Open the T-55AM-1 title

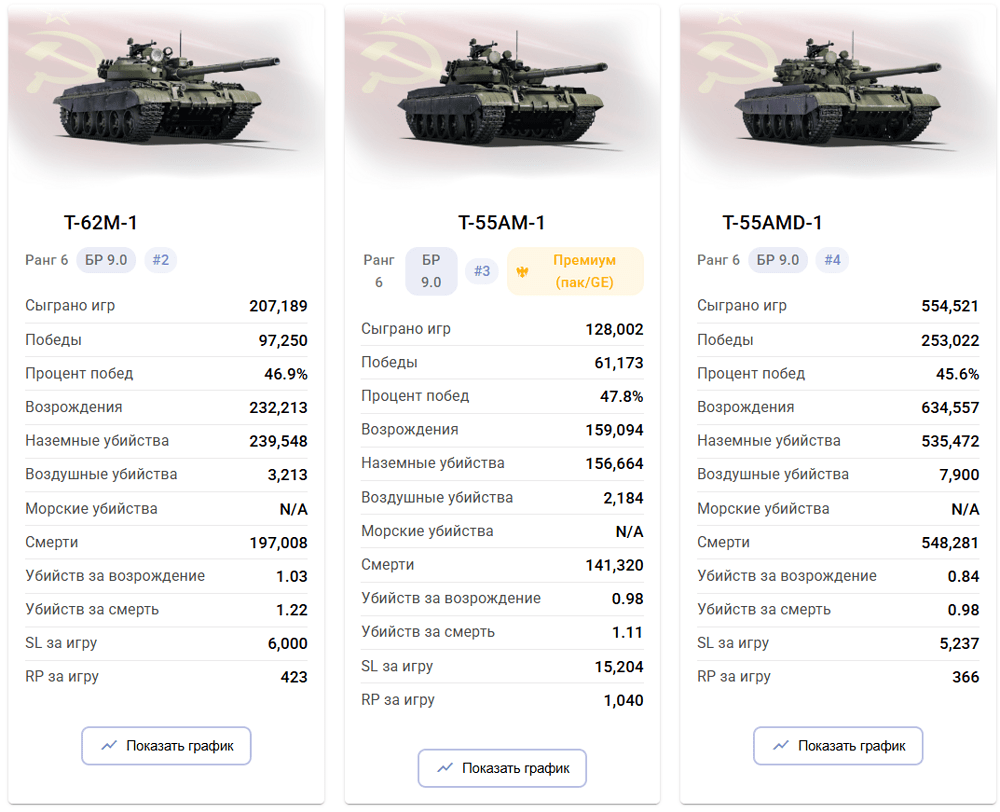point(502,223)
